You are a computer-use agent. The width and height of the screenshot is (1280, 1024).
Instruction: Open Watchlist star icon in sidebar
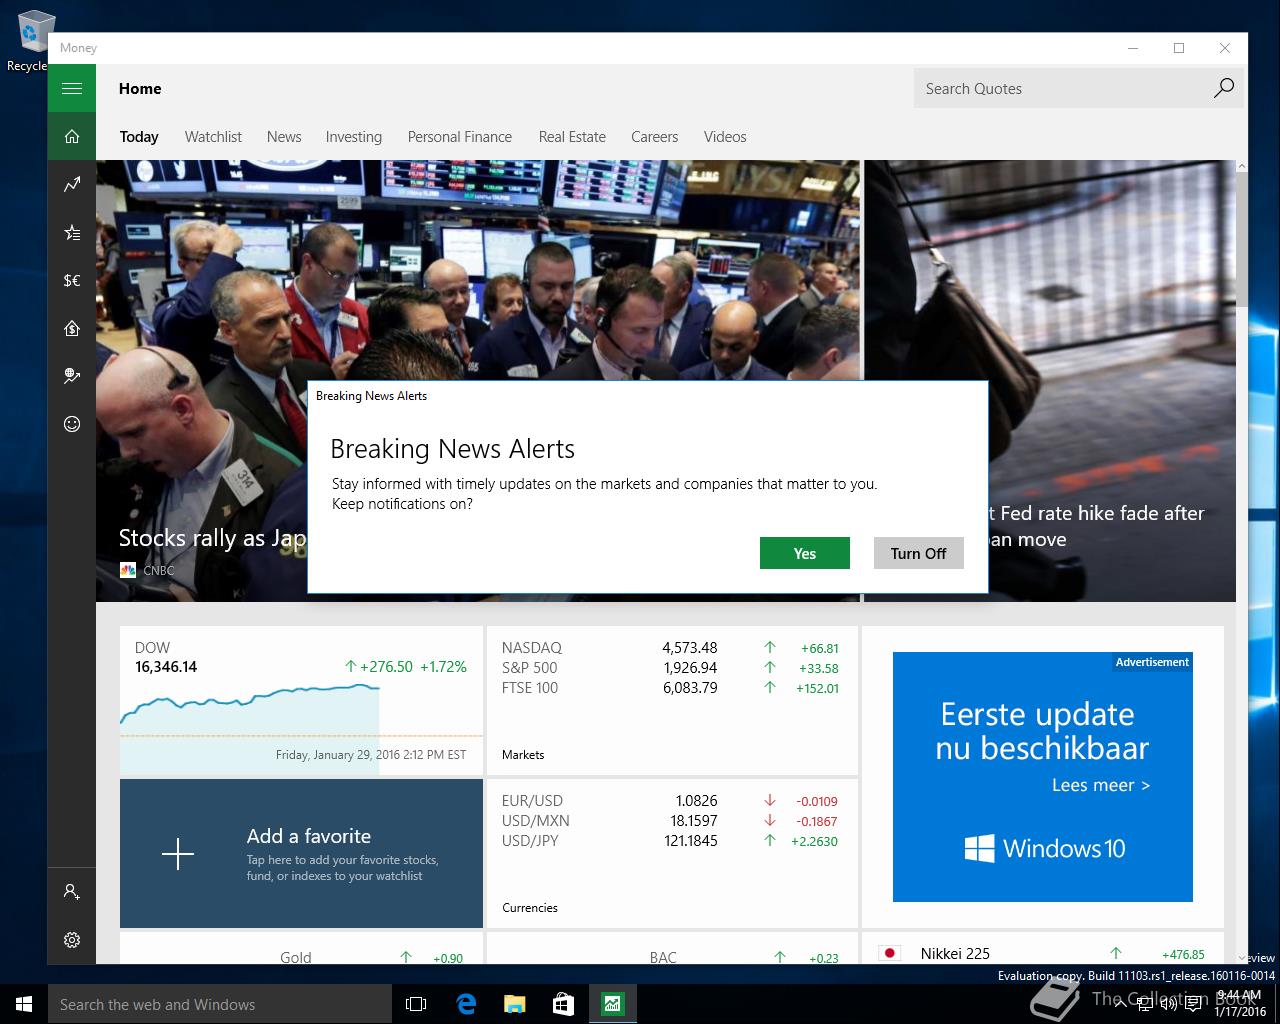click(x=72, y=232)
